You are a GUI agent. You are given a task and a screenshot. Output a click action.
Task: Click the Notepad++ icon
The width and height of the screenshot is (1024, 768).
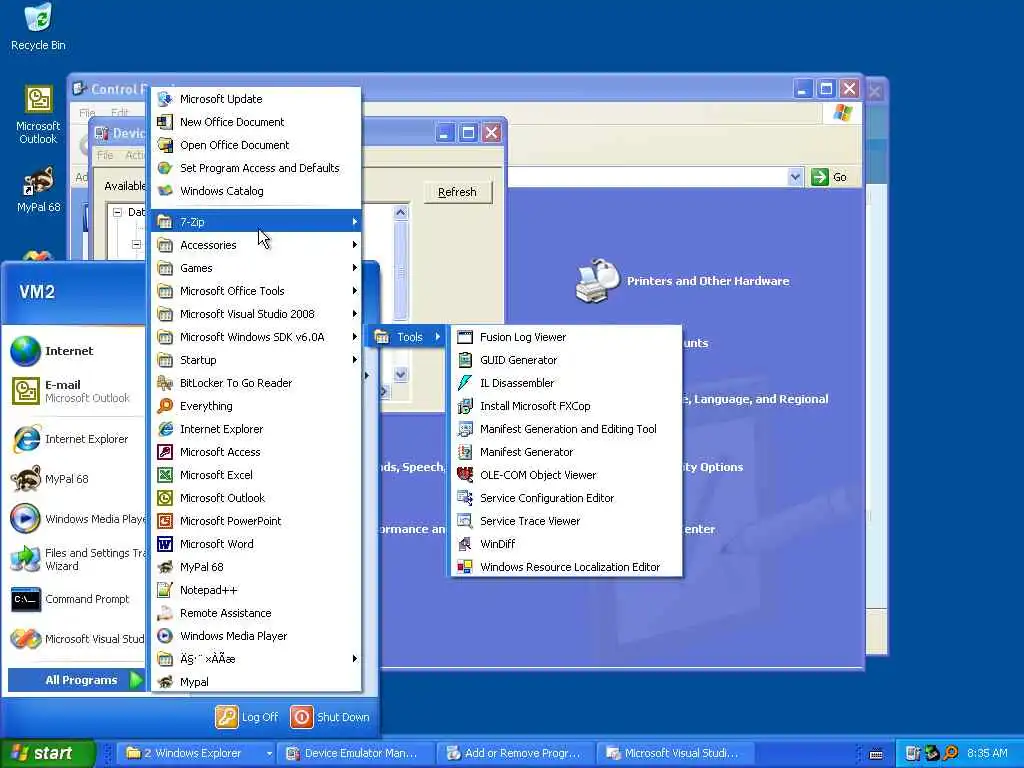click(x=165, y=590)
